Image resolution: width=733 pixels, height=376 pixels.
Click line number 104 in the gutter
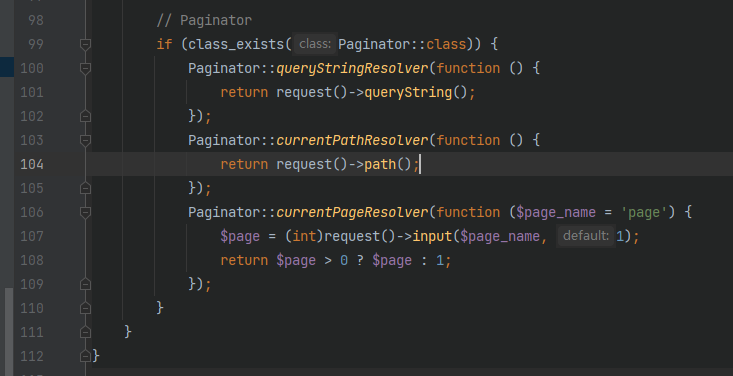coord(32,165)
